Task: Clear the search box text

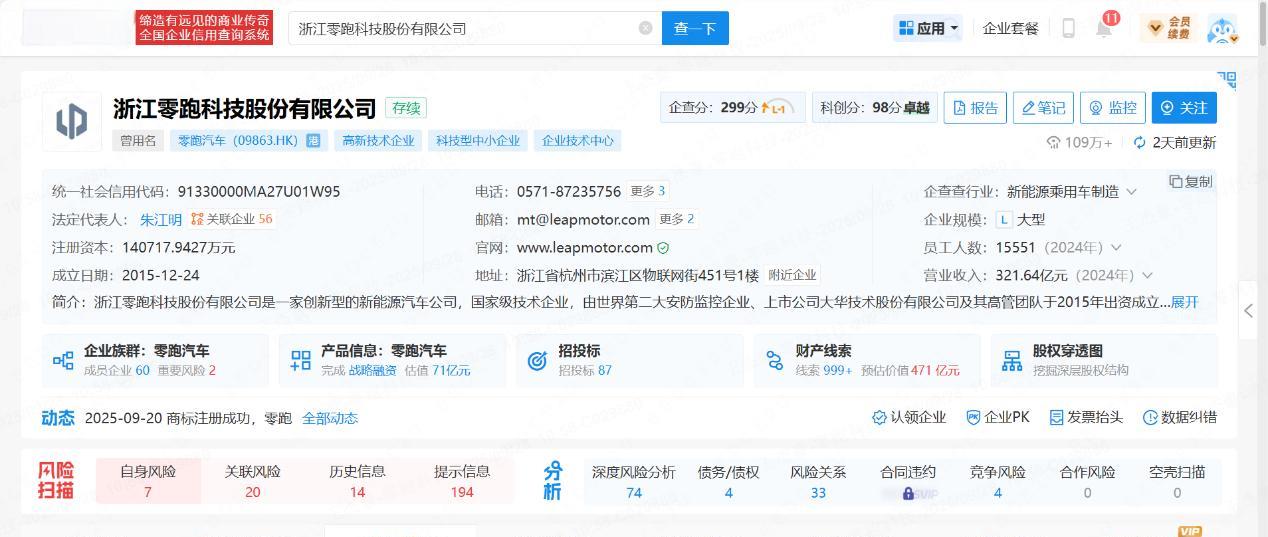Action: [645, 28]
